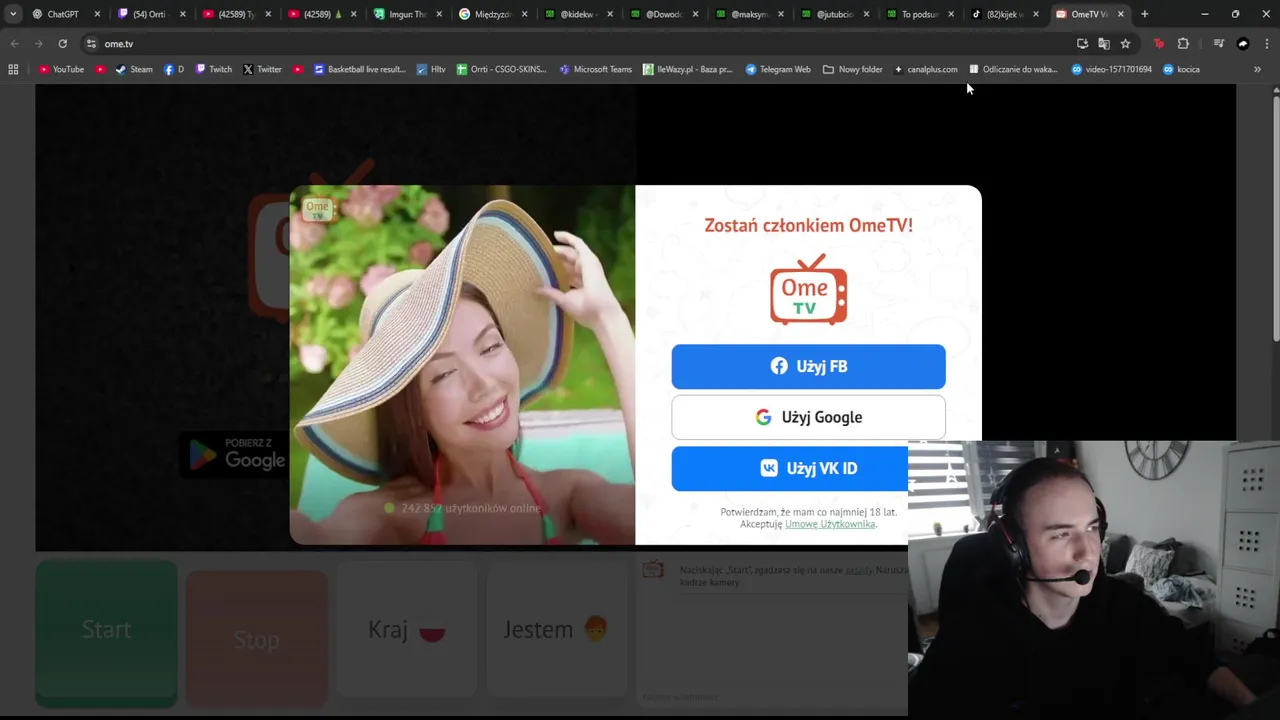
Task: Switch to the (42589) Ty YouTube tab
Action: click(x=236, y=14)
